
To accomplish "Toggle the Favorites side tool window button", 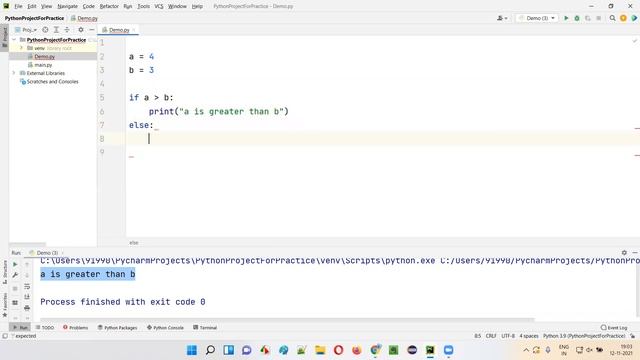I will (4, 305).
